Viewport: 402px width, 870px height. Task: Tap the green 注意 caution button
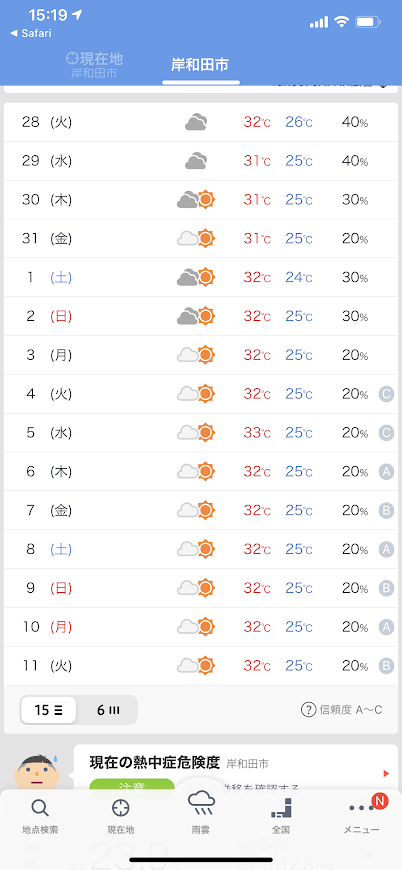(x=132, y=786)
